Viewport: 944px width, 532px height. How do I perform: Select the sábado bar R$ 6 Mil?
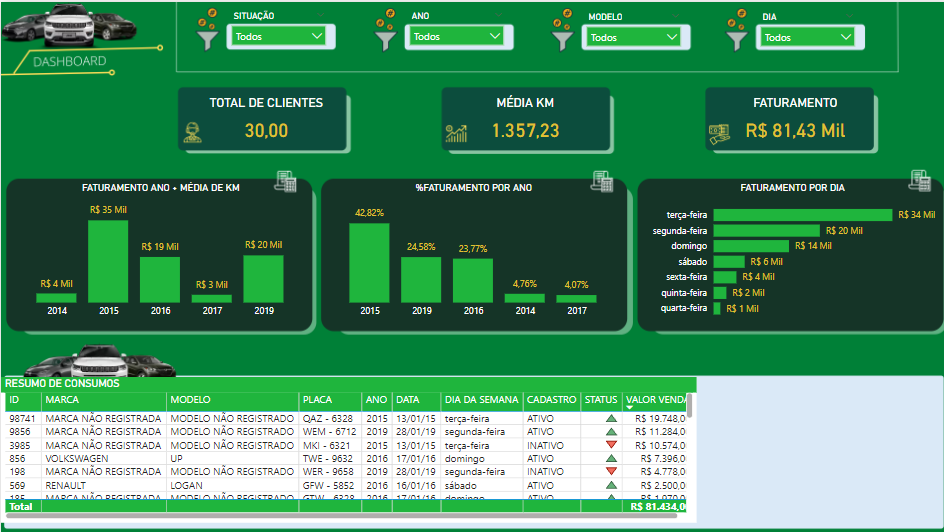point(729,262)
